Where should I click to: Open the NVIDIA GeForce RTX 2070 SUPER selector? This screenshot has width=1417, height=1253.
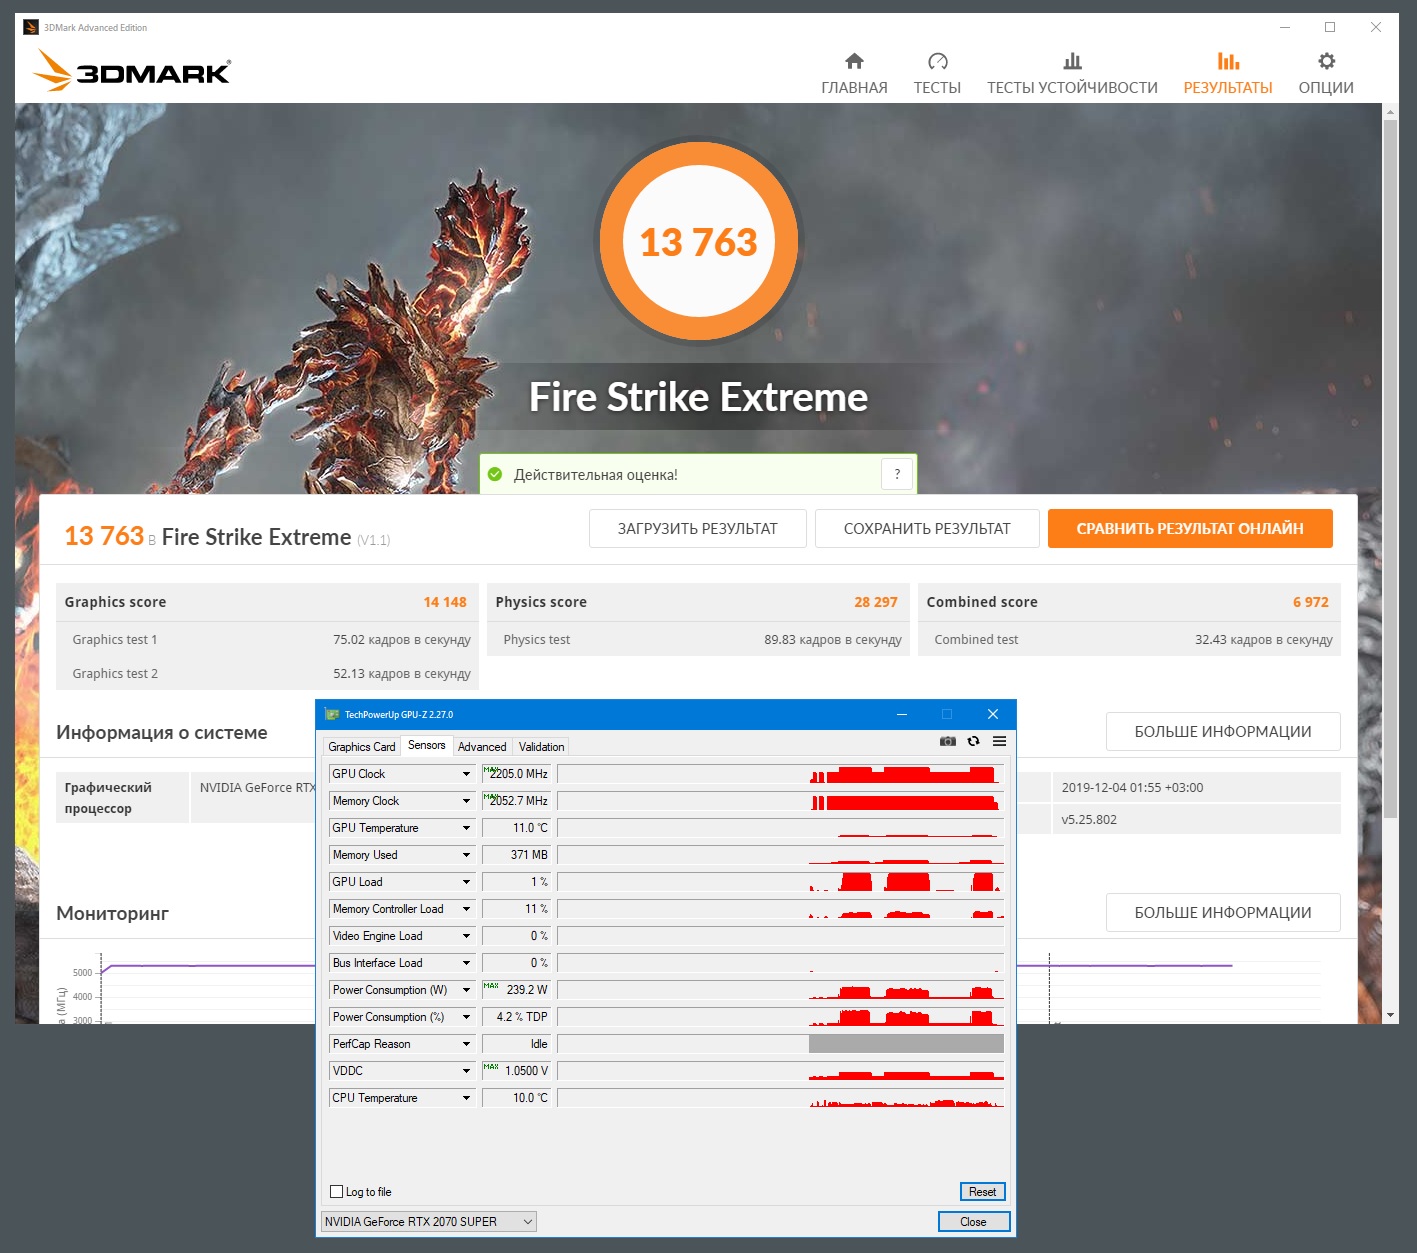pos(429,1222)
